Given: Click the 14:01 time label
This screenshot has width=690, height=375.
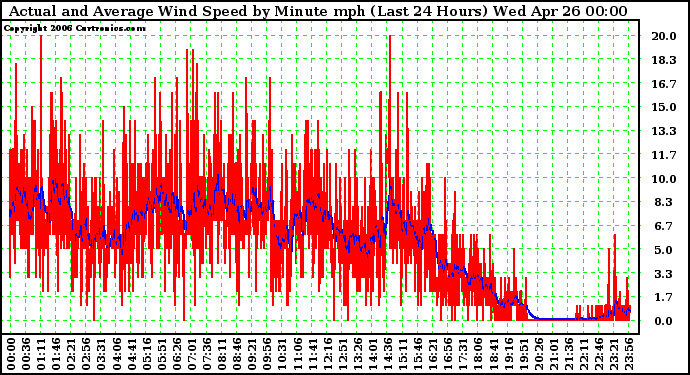Looking at the screenshot, I should [x=372, y=354].
